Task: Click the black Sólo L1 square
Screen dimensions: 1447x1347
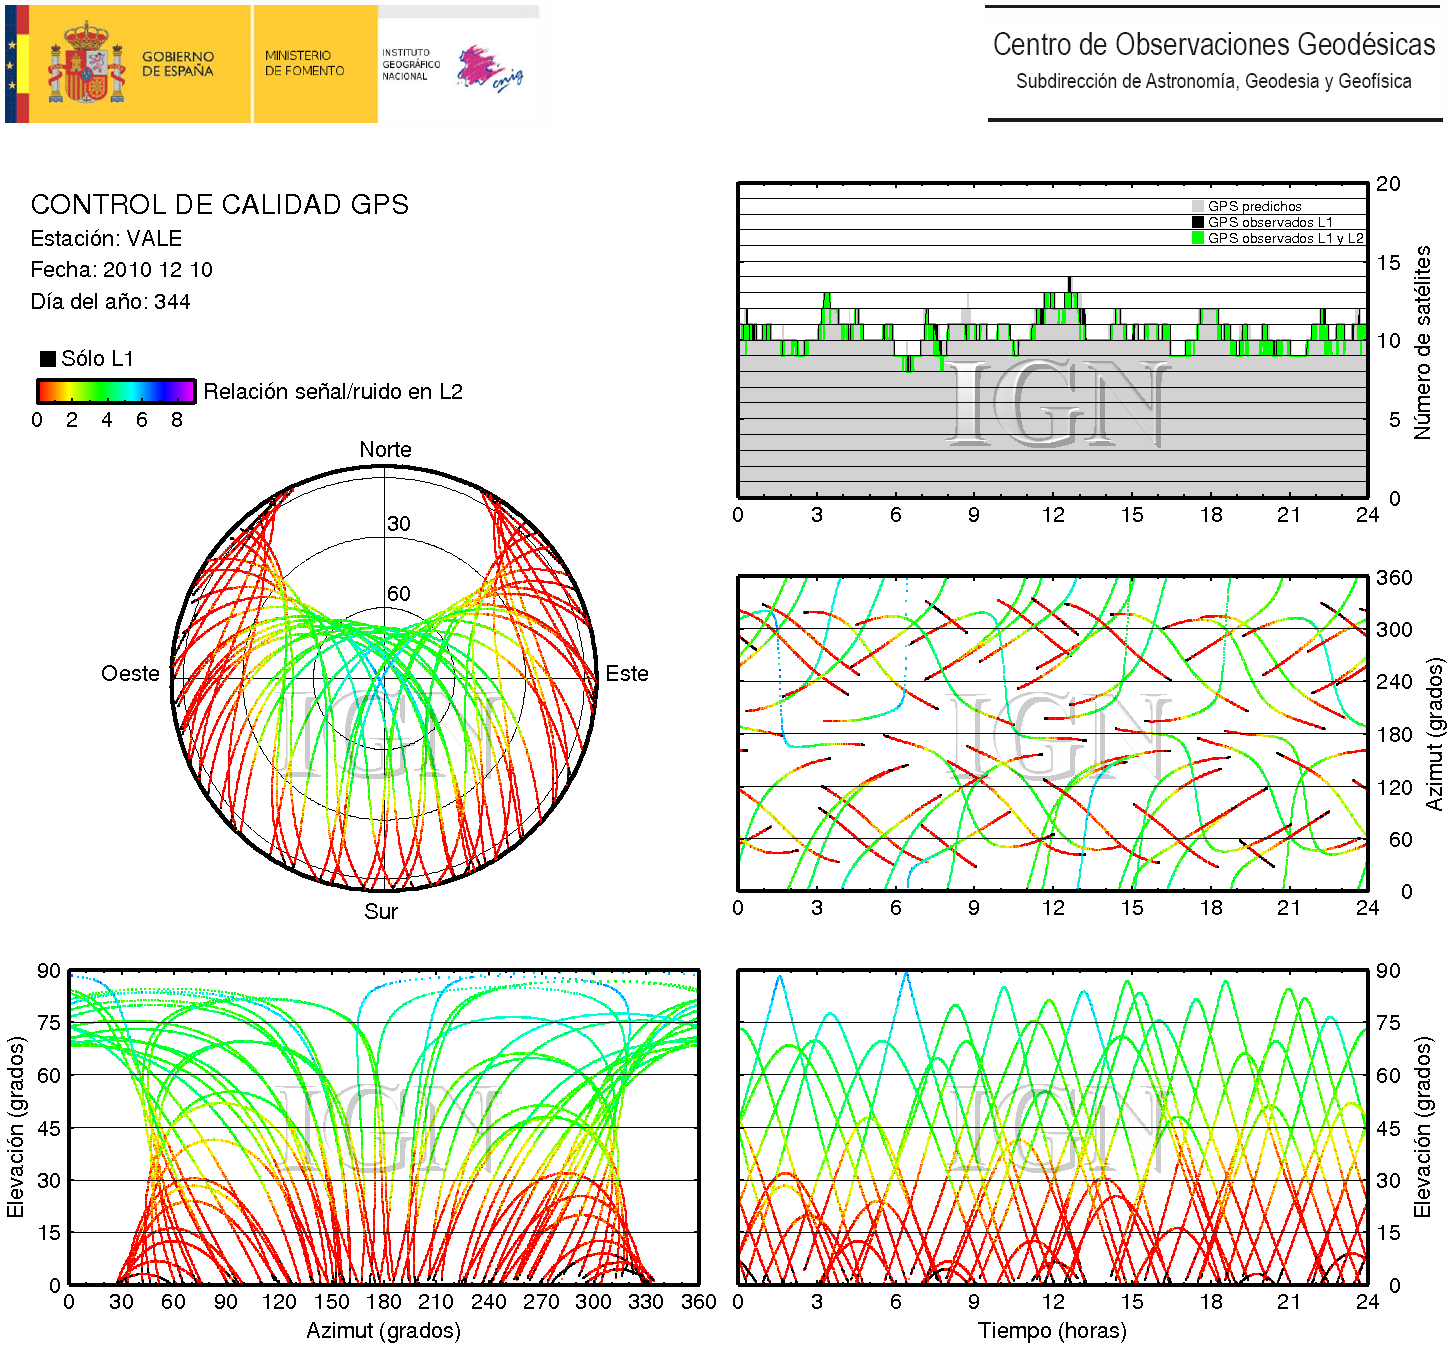Action: [47, 359]
